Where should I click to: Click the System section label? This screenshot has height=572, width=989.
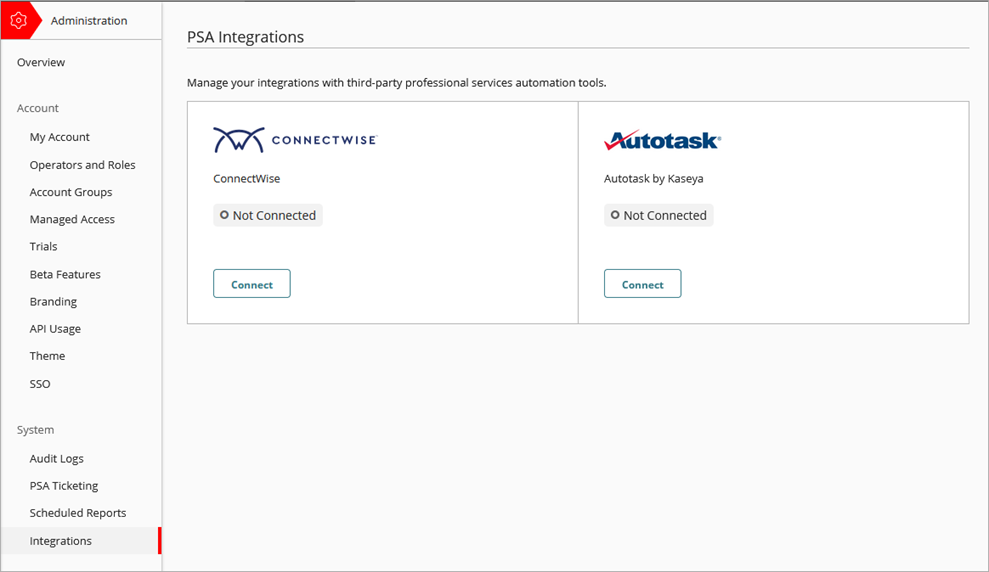pyautogui.click(x=35, y=429)
